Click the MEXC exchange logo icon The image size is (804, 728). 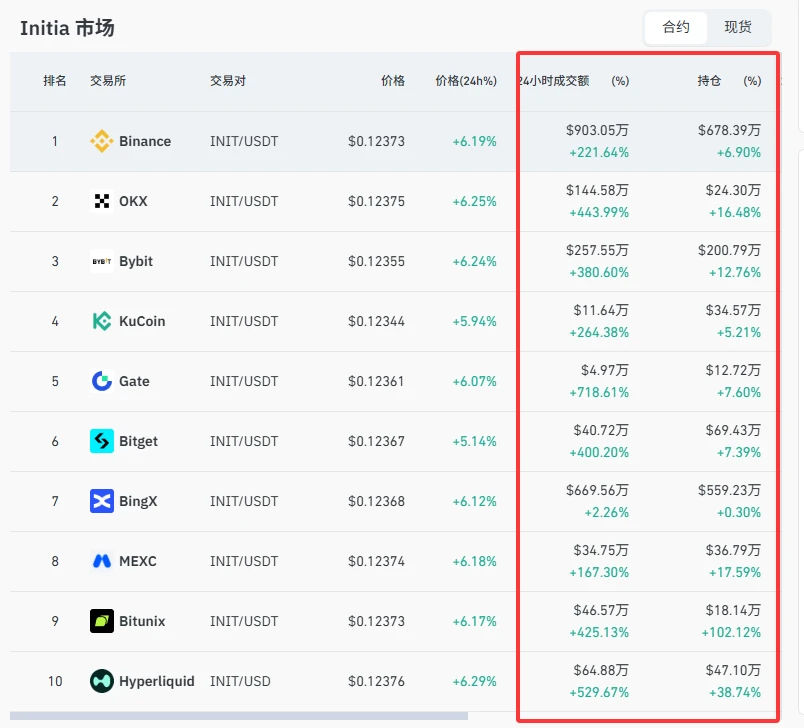point(102,561)
